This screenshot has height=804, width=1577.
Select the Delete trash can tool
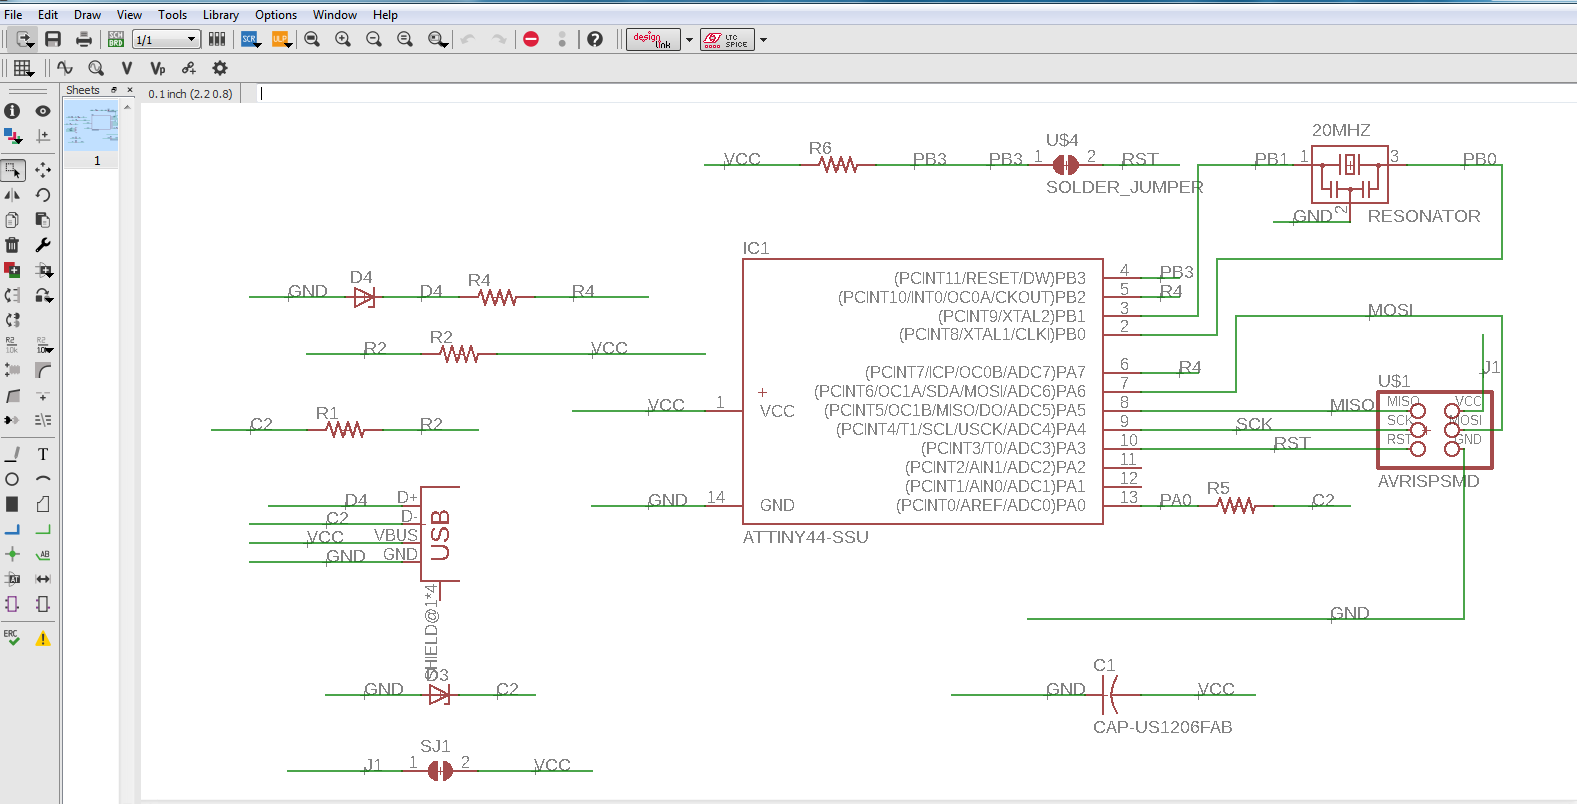(x=12, y=245)
